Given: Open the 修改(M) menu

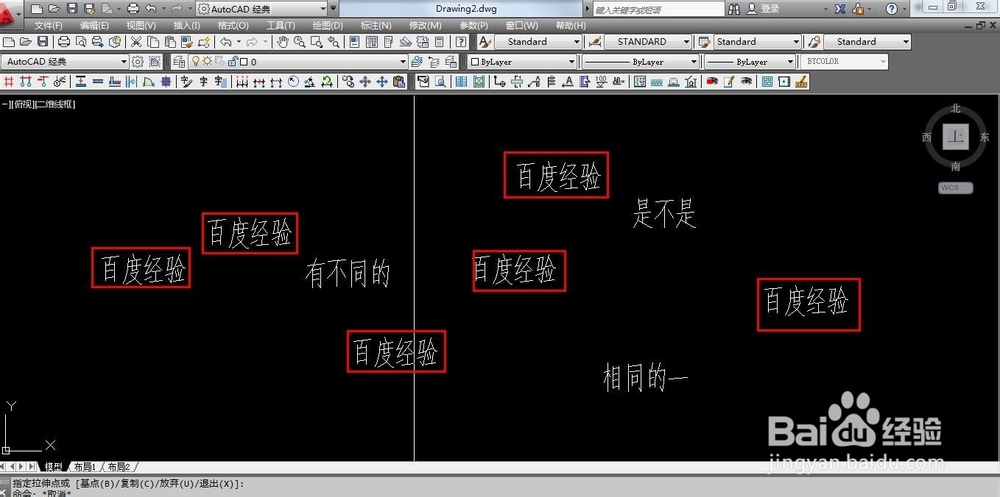Looking at the screenshot, I should coord(425,26).
